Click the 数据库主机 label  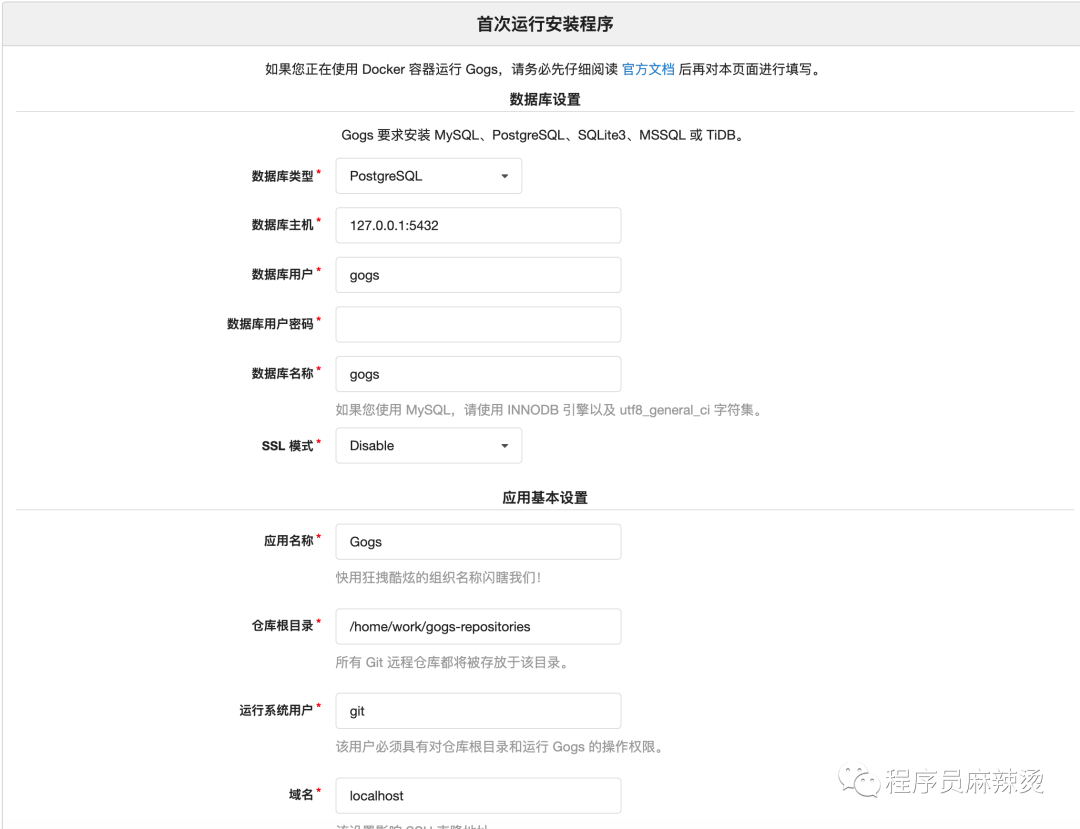point(282,225)
